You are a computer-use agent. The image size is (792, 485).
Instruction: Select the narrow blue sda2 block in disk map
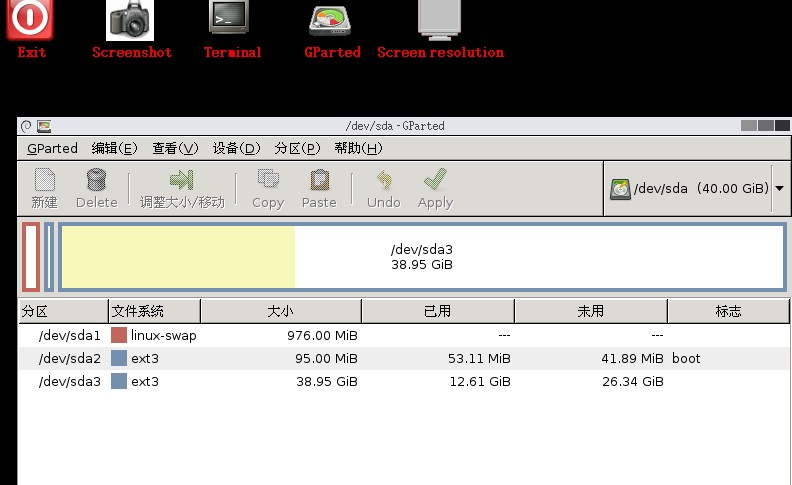coord(48,257)
